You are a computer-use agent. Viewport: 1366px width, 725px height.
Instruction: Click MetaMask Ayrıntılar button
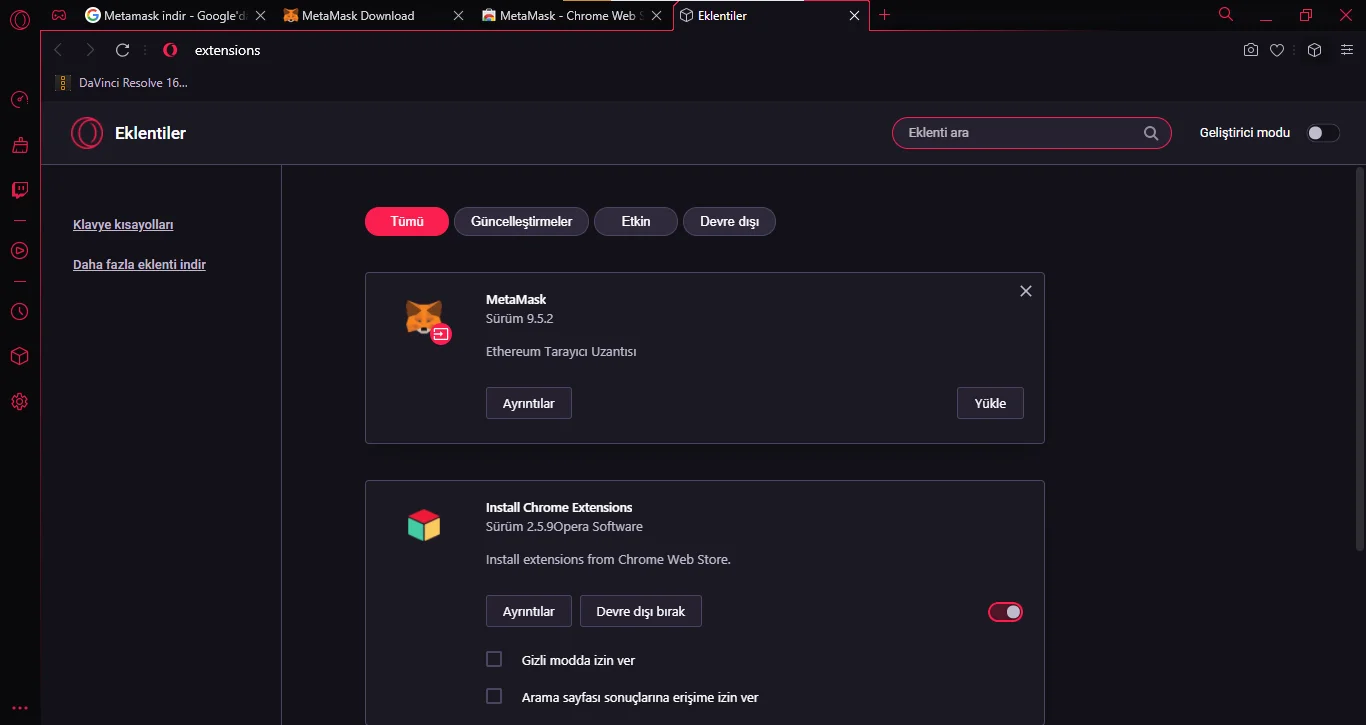pyautogui.click(x=528, y=403)
